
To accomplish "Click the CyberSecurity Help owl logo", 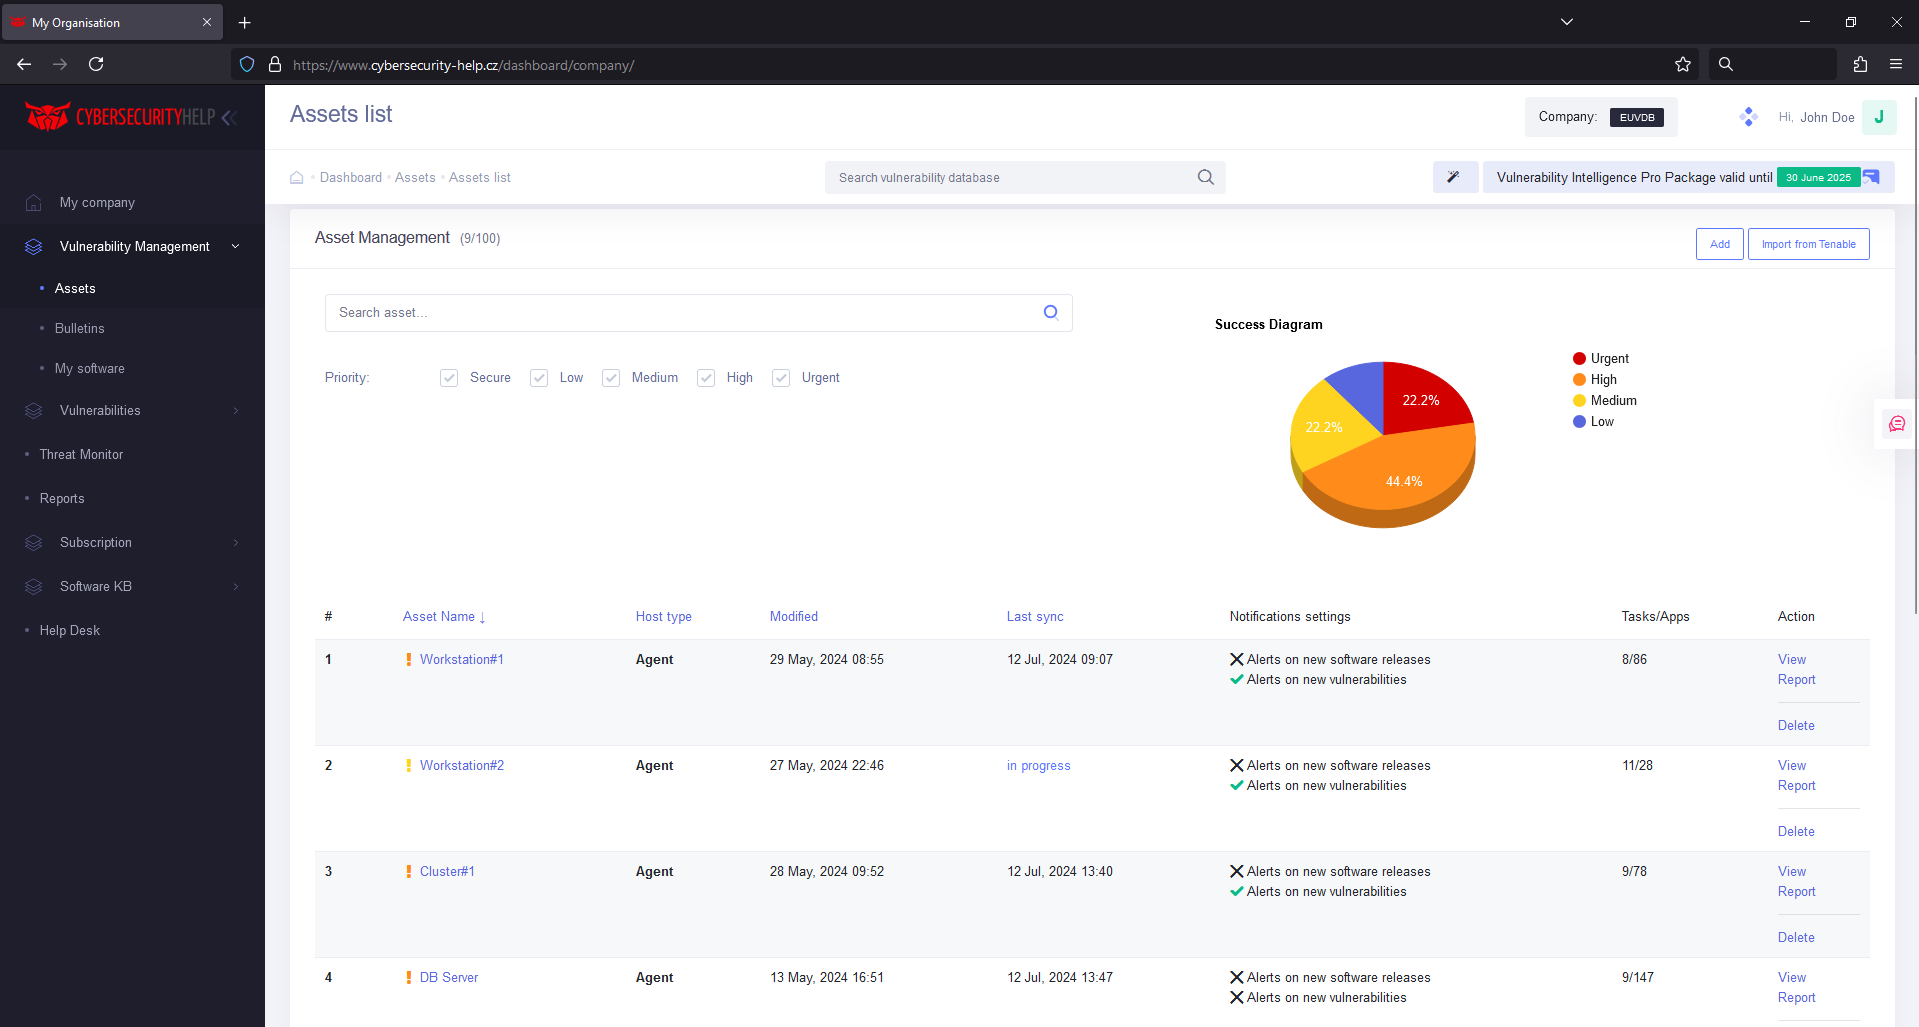I will [x=47, y=116].
